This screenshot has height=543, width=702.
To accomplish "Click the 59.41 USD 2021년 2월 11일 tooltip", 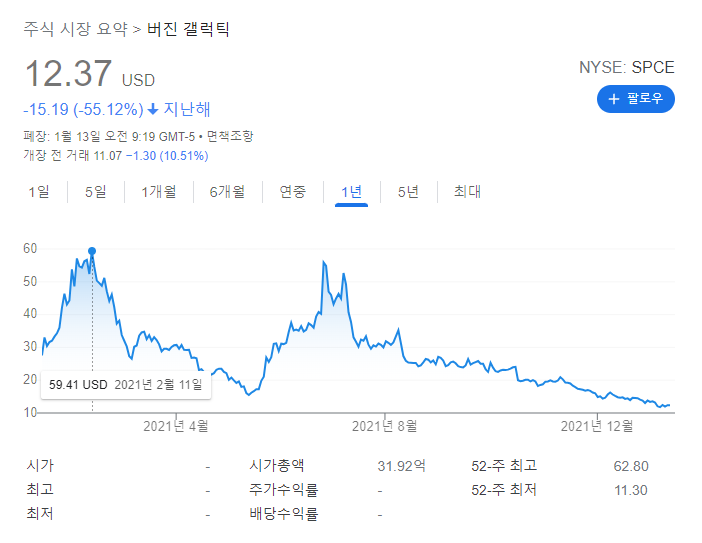I will (x=126, y=385).
